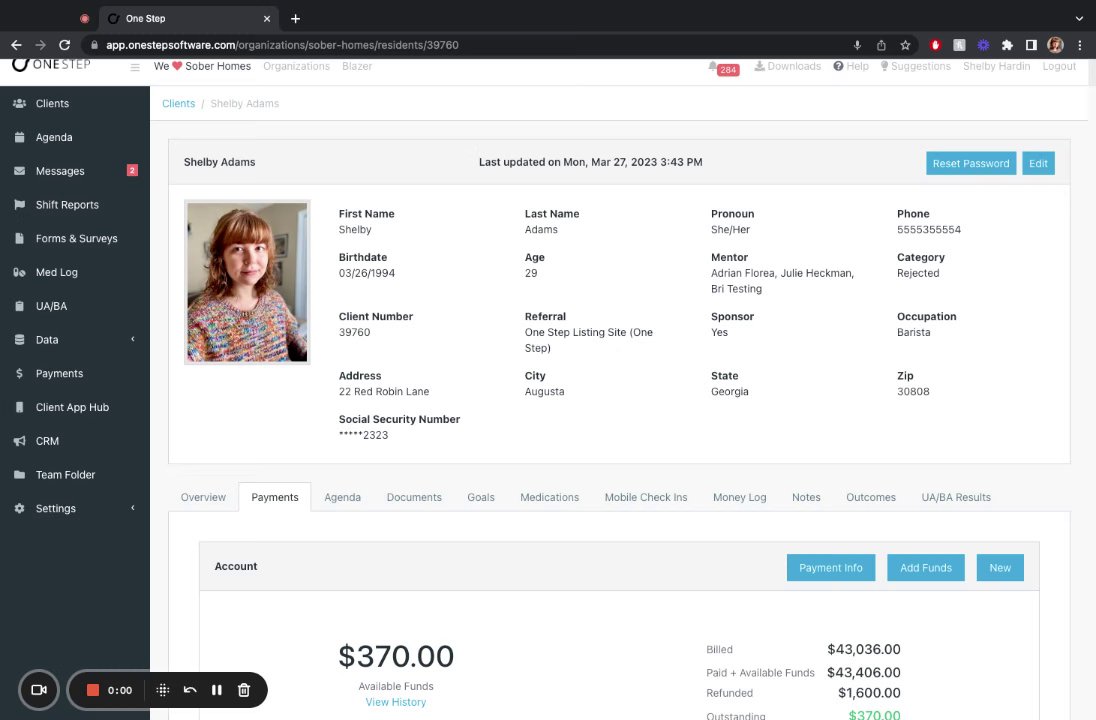This screenshot has width=1096, height=720.
Task: Click the Add Funds button
Action: (x=925, y=568)
